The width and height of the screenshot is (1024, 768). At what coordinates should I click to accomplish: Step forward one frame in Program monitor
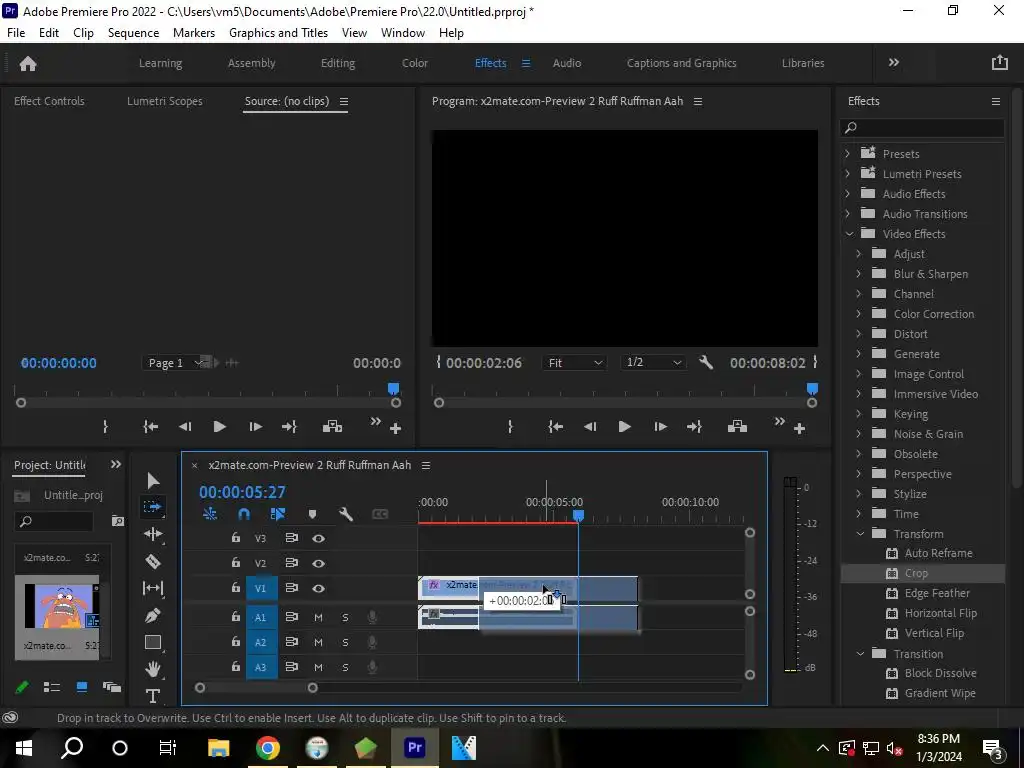[x=660, y=426]
